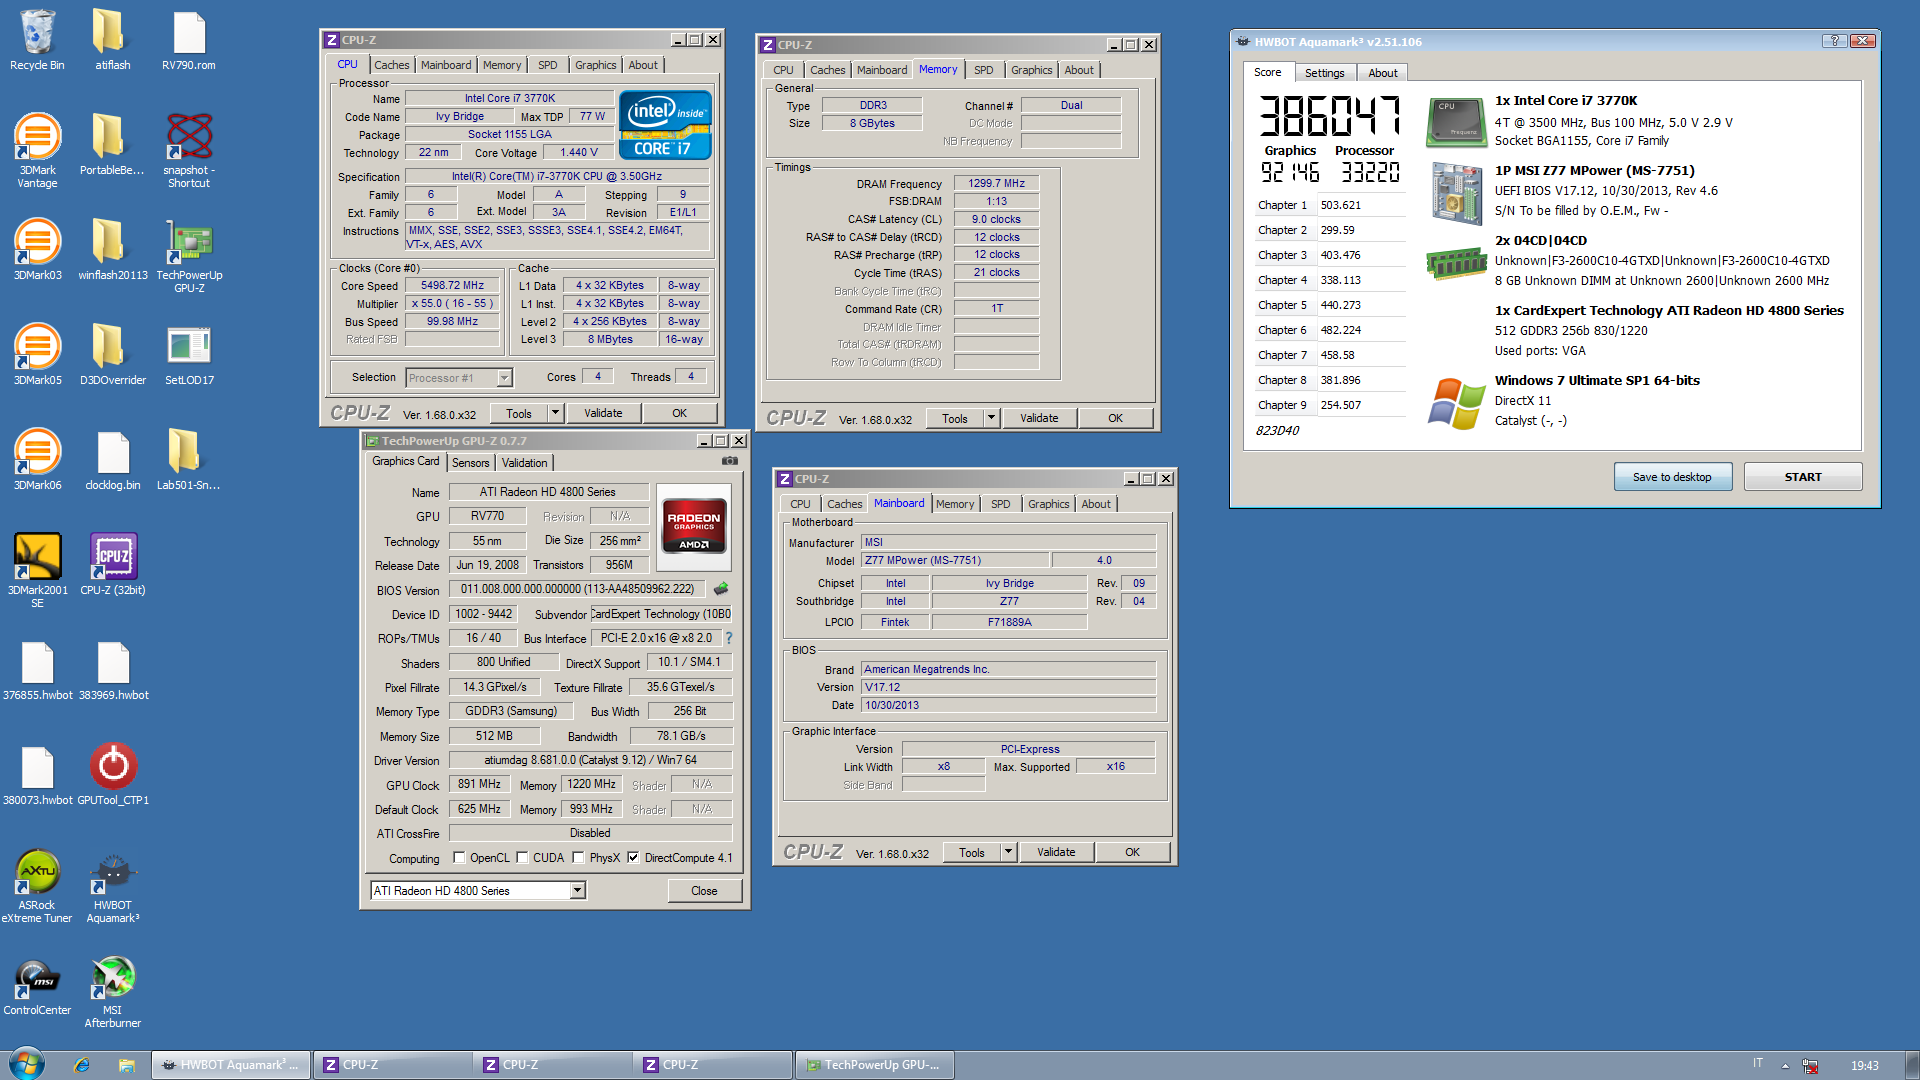
Task: Open the Recycle Bin desktop icon
Action: click(37, 40)
